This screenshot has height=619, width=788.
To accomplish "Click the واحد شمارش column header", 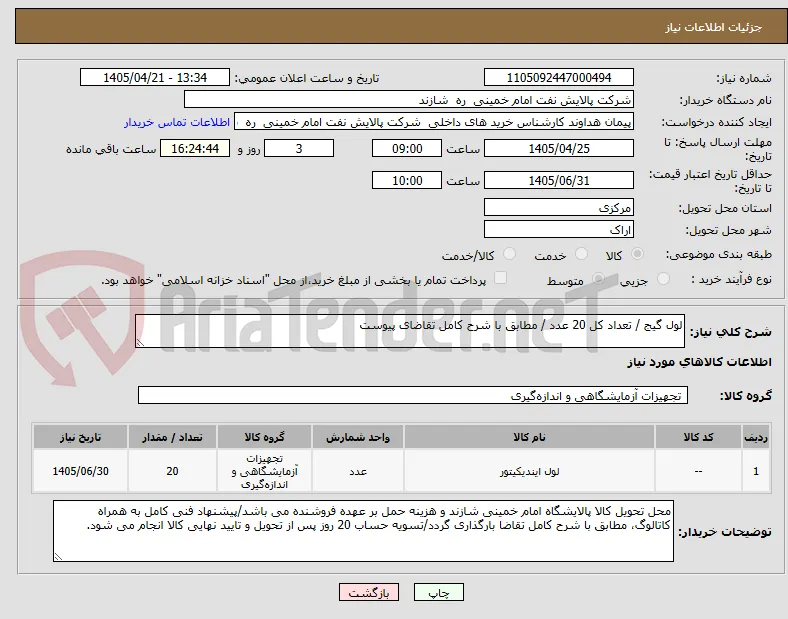I will (358, 437).
